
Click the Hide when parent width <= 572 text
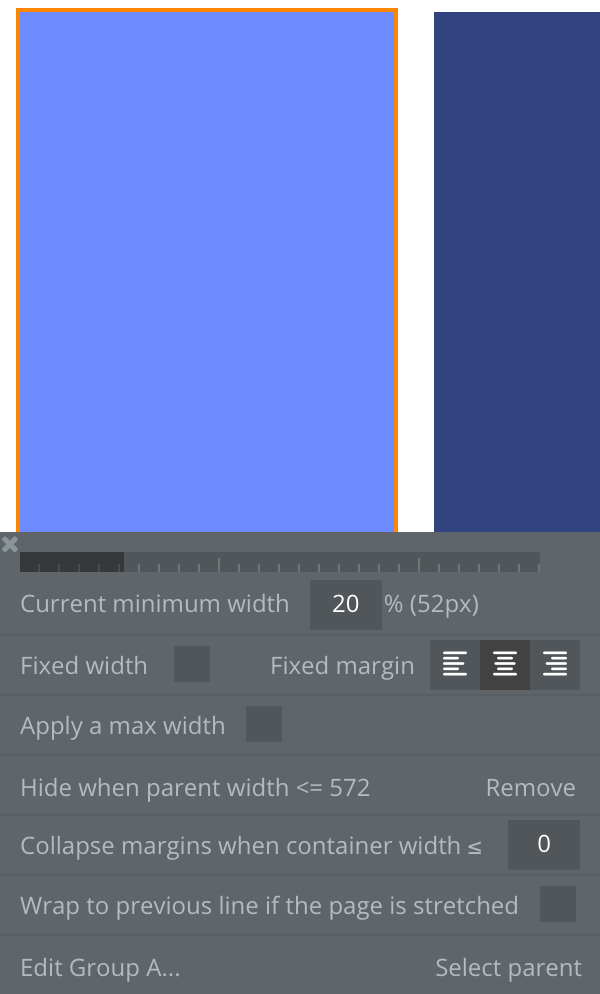click(x=195, y=788)
